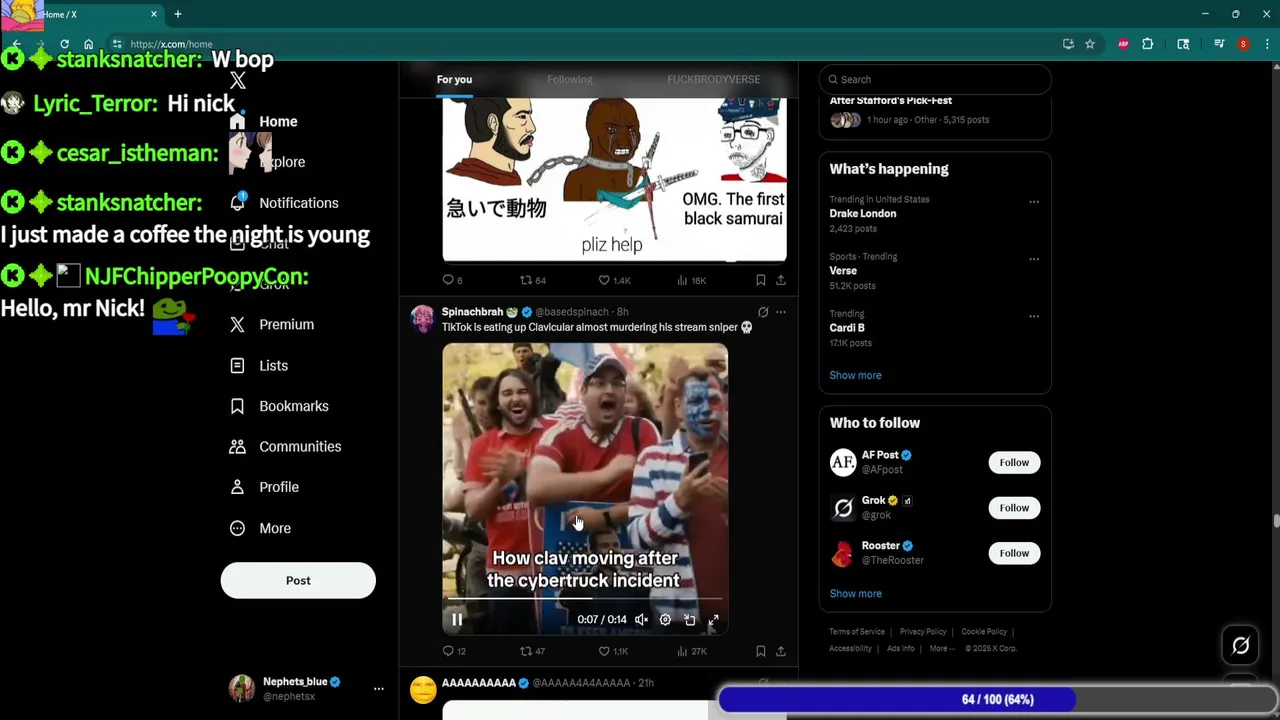The width and height of the screenshot is (1280, 720).
Task: Open the floating Grok button
Action: click(x=1240, y=646)
